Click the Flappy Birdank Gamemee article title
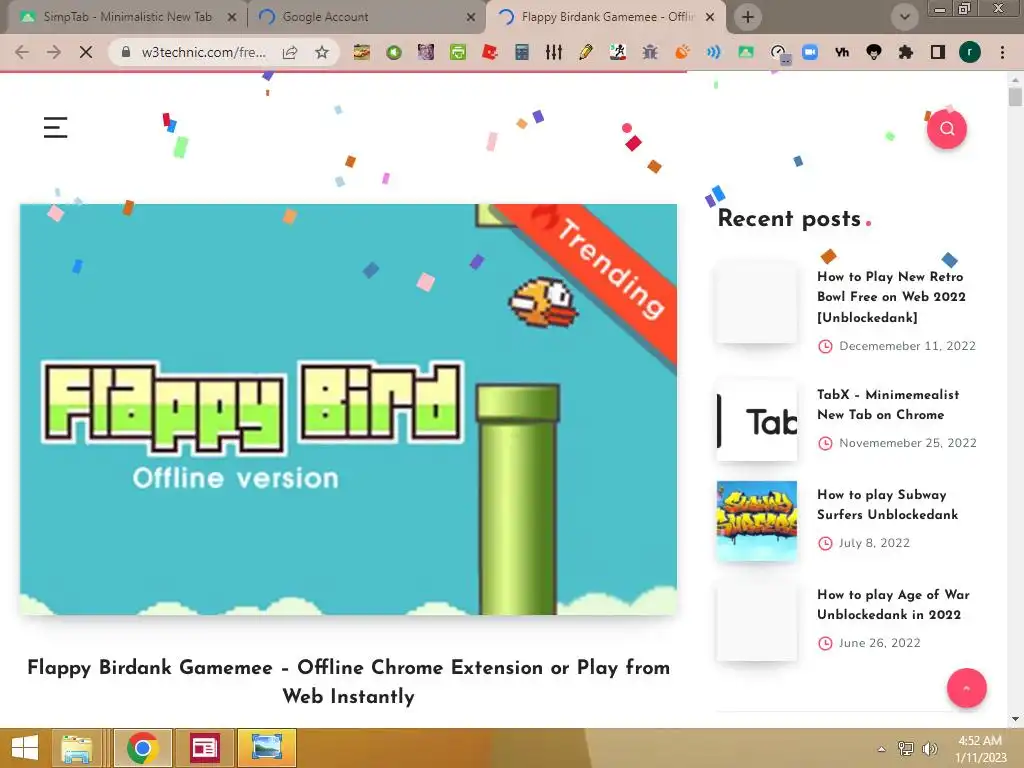 pos(349,682)
